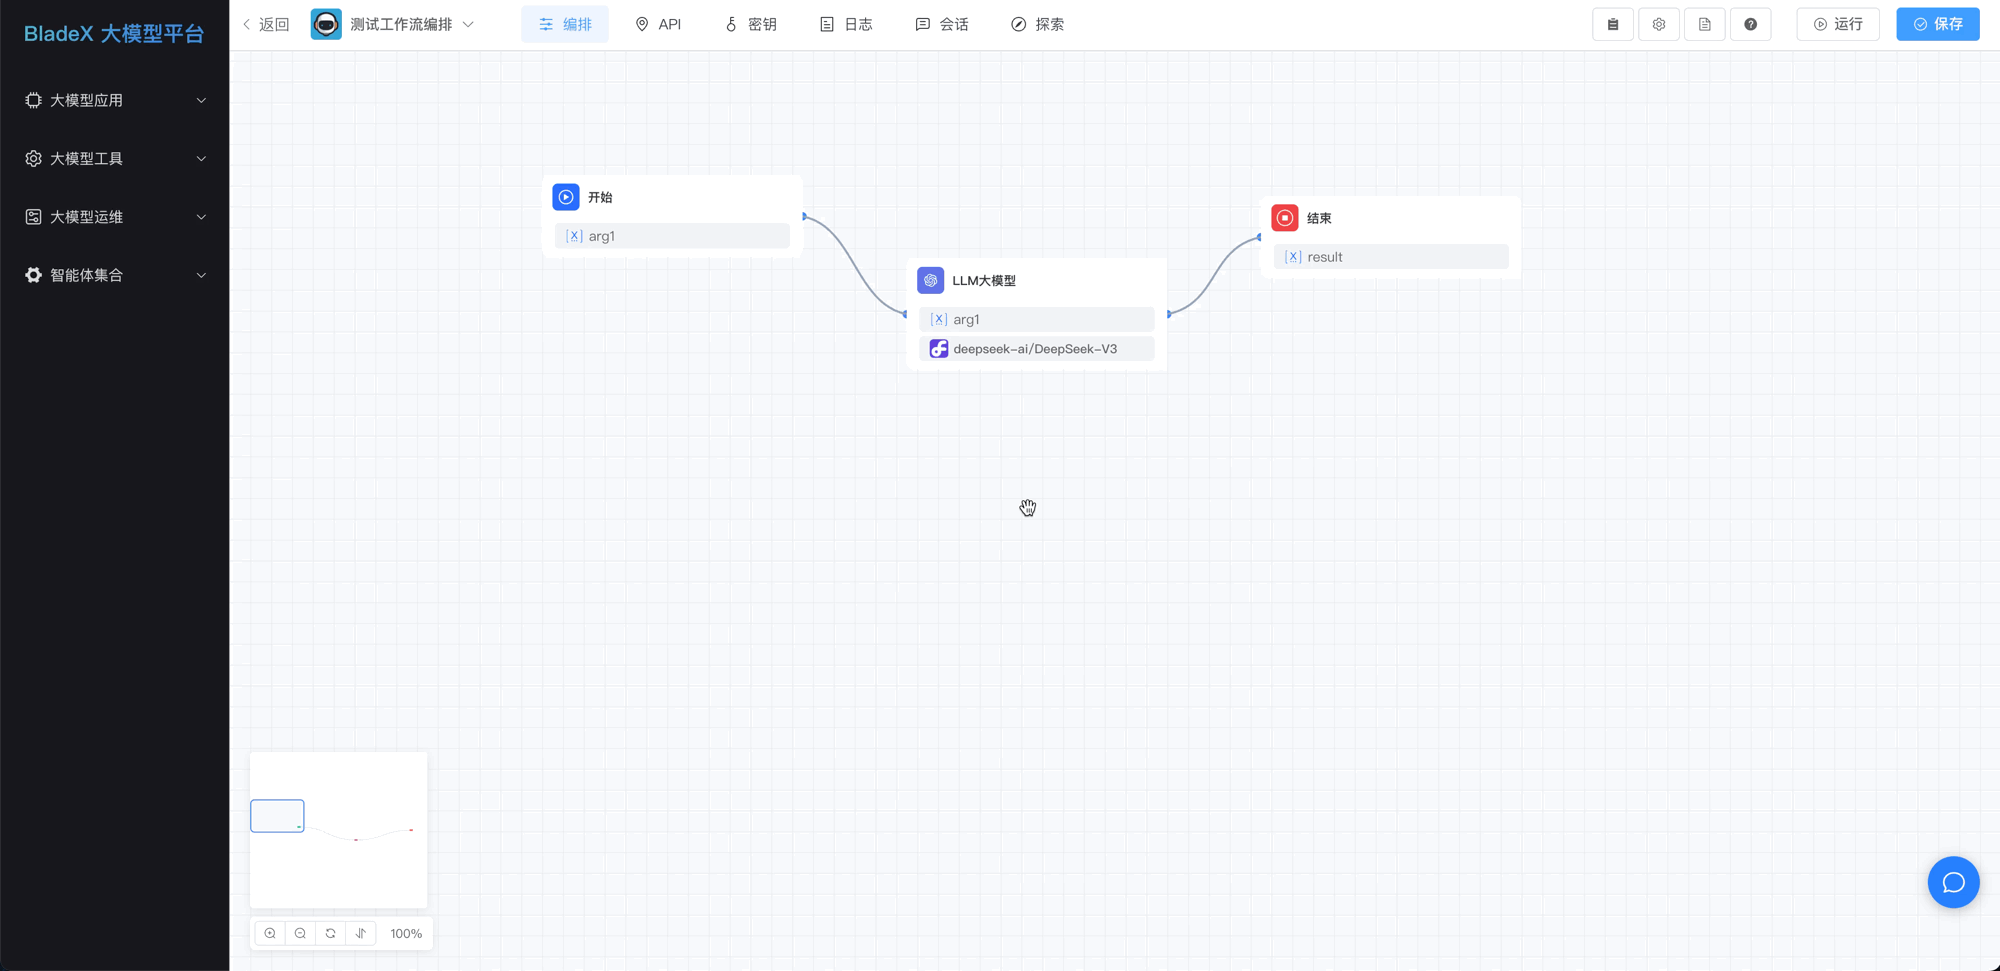Zoom out on the canvas

[300, 933]
